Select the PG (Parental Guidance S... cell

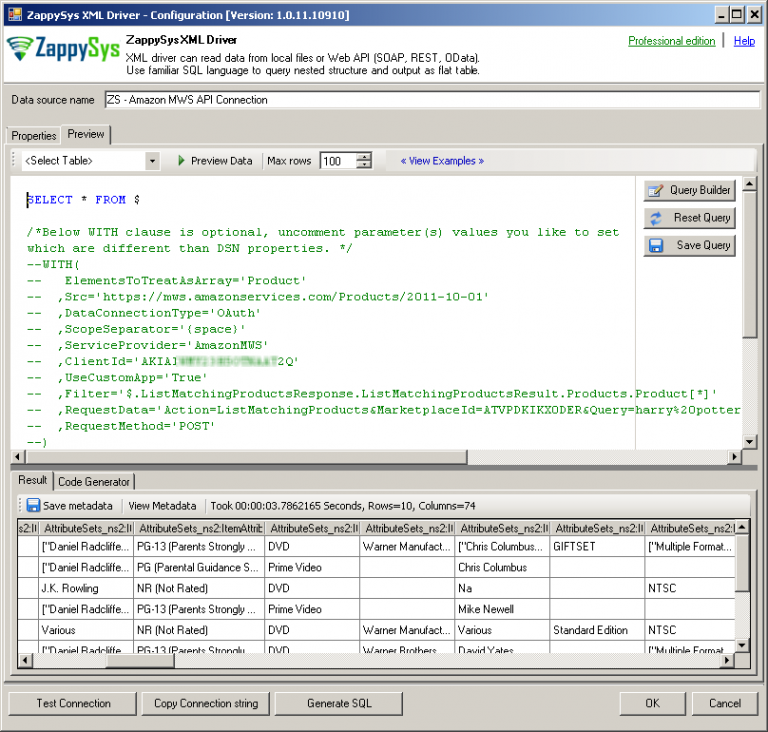coord(198,567)
